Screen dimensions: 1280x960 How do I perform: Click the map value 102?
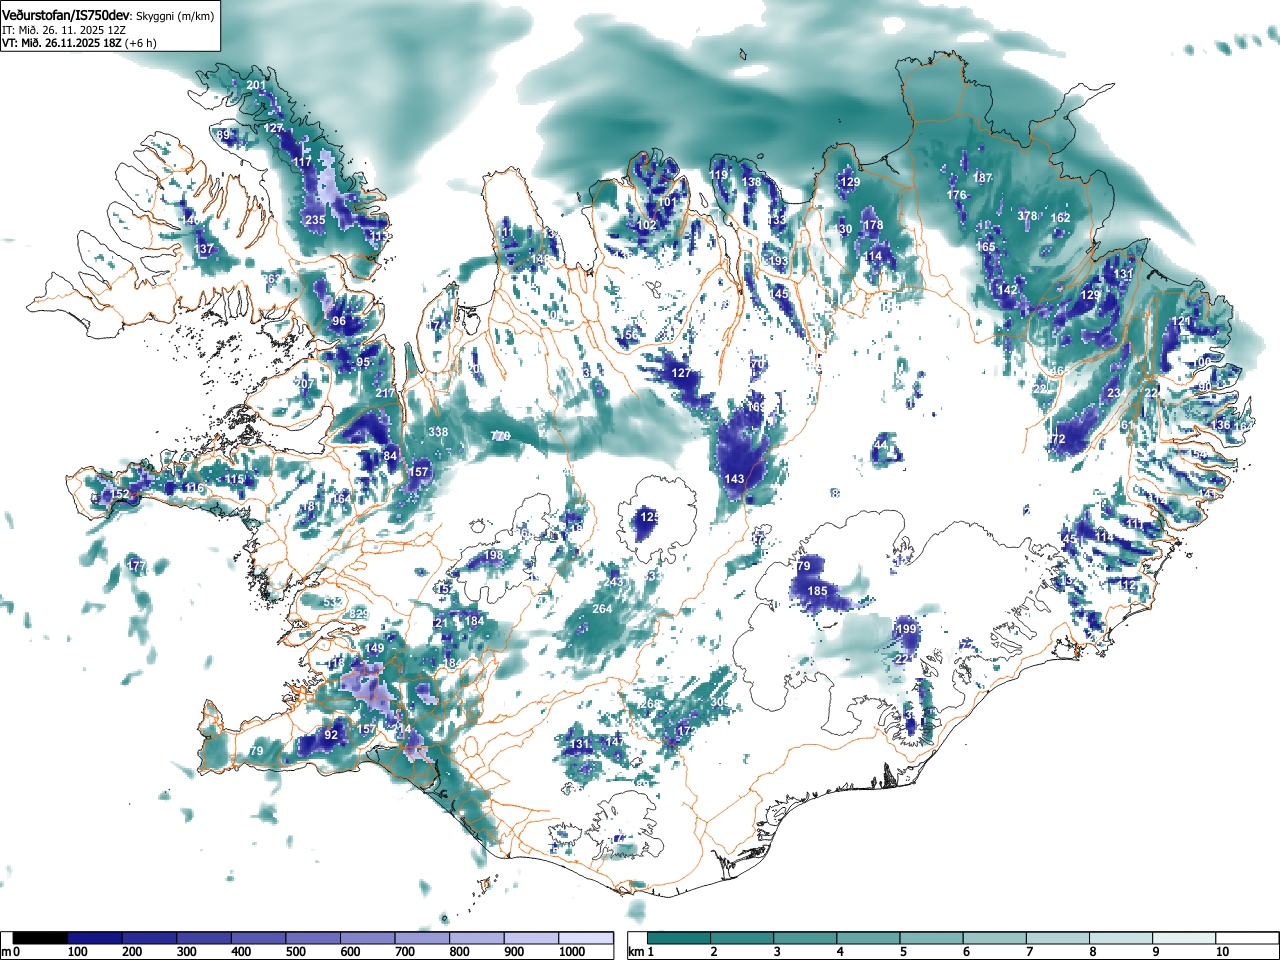(x=647, y=226)
